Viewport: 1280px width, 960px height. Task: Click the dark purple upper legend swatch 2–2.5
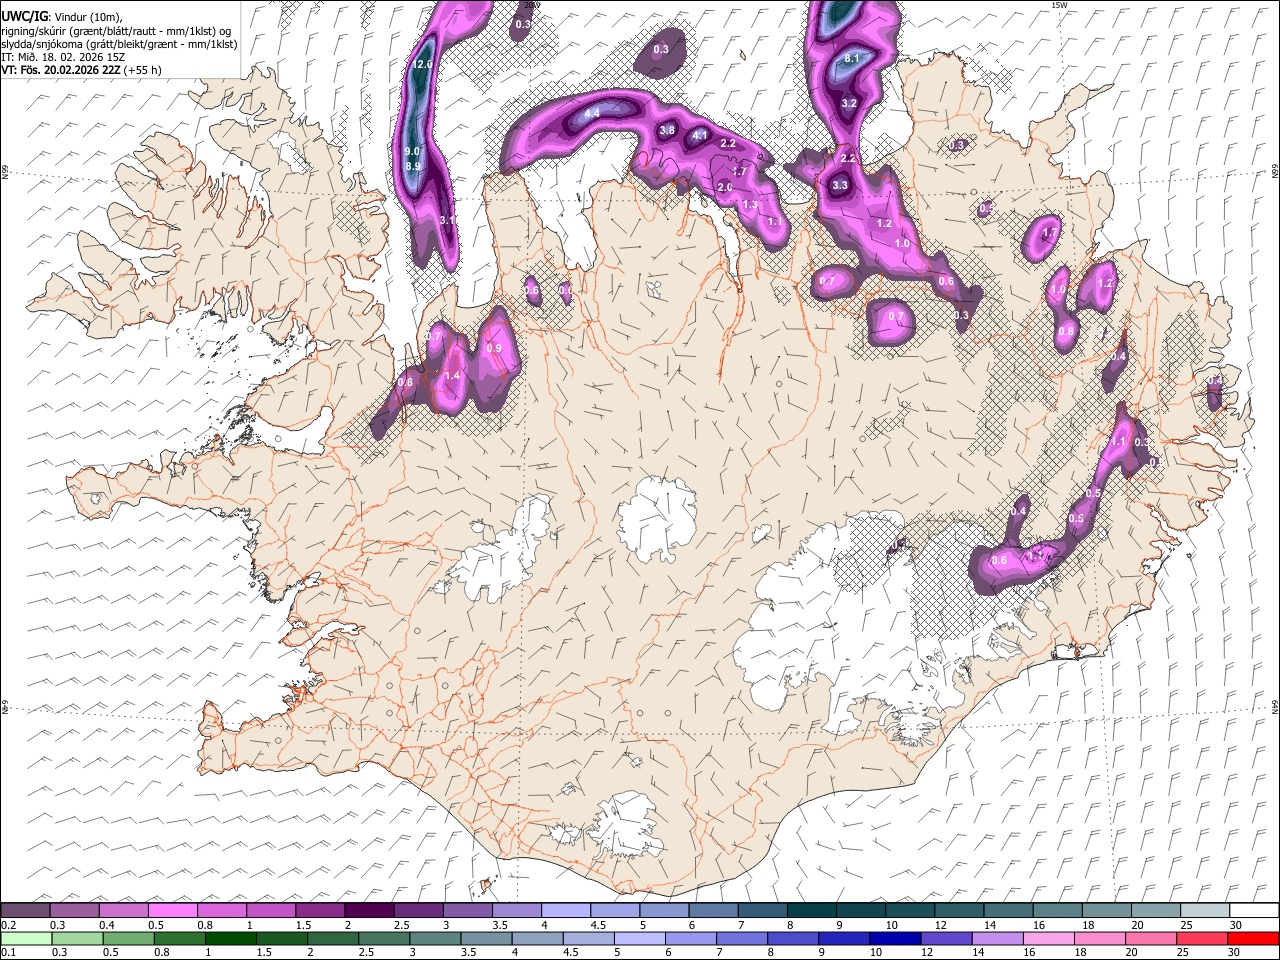pyautogui.click(x=369, y=910)
